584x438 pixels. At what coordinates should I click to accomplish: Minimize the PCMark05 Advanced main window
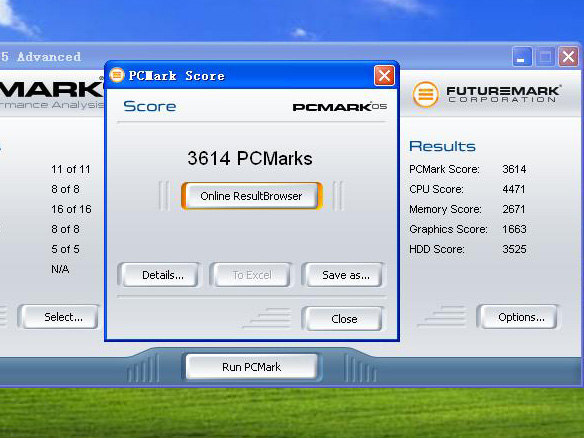click(x=522, y=57)
